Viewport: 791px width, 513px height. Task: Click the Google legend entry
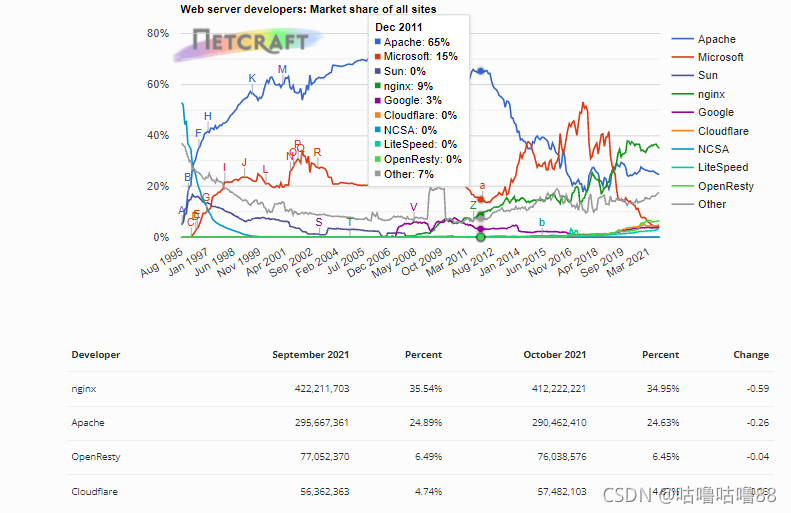tap(703, 112)
